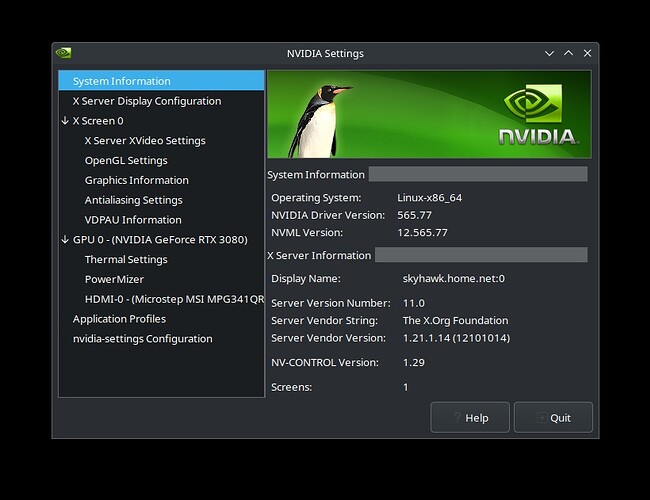The width and height of the screenshot is (650, 500).
Task: Click the NVML Version label
Action: click(307, 233)
